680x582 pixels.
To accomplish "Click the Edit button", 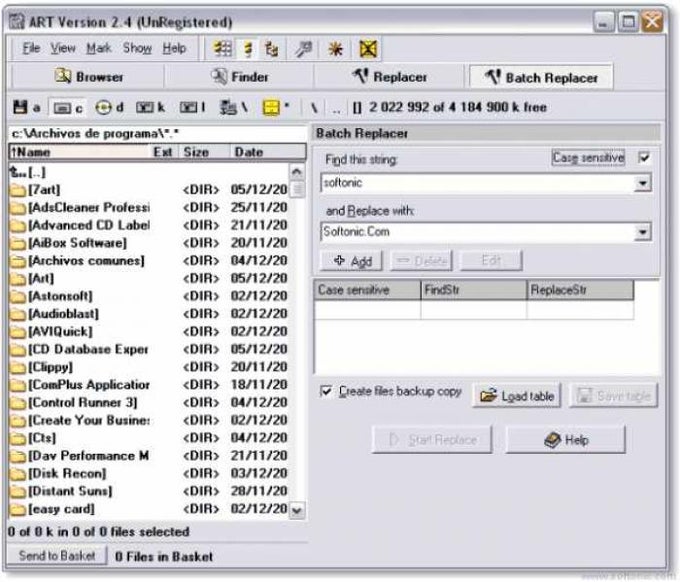I will tap(491, 261).
